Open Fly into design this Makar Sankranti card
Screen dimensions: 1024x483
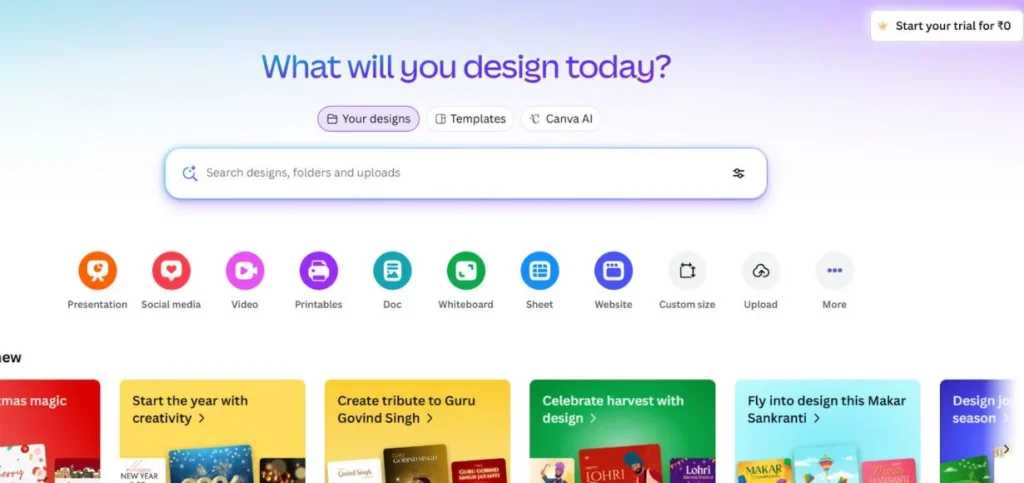(827, 431)
